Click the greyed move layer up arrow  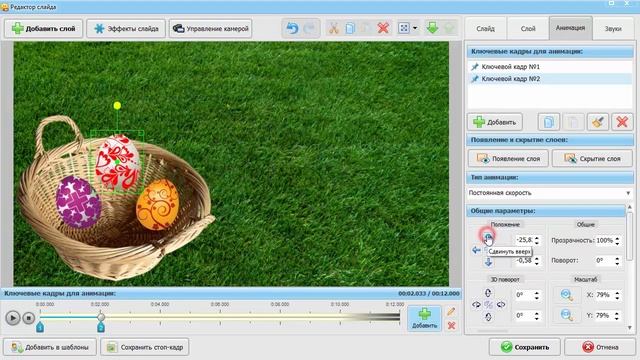(x=449, y=28)
